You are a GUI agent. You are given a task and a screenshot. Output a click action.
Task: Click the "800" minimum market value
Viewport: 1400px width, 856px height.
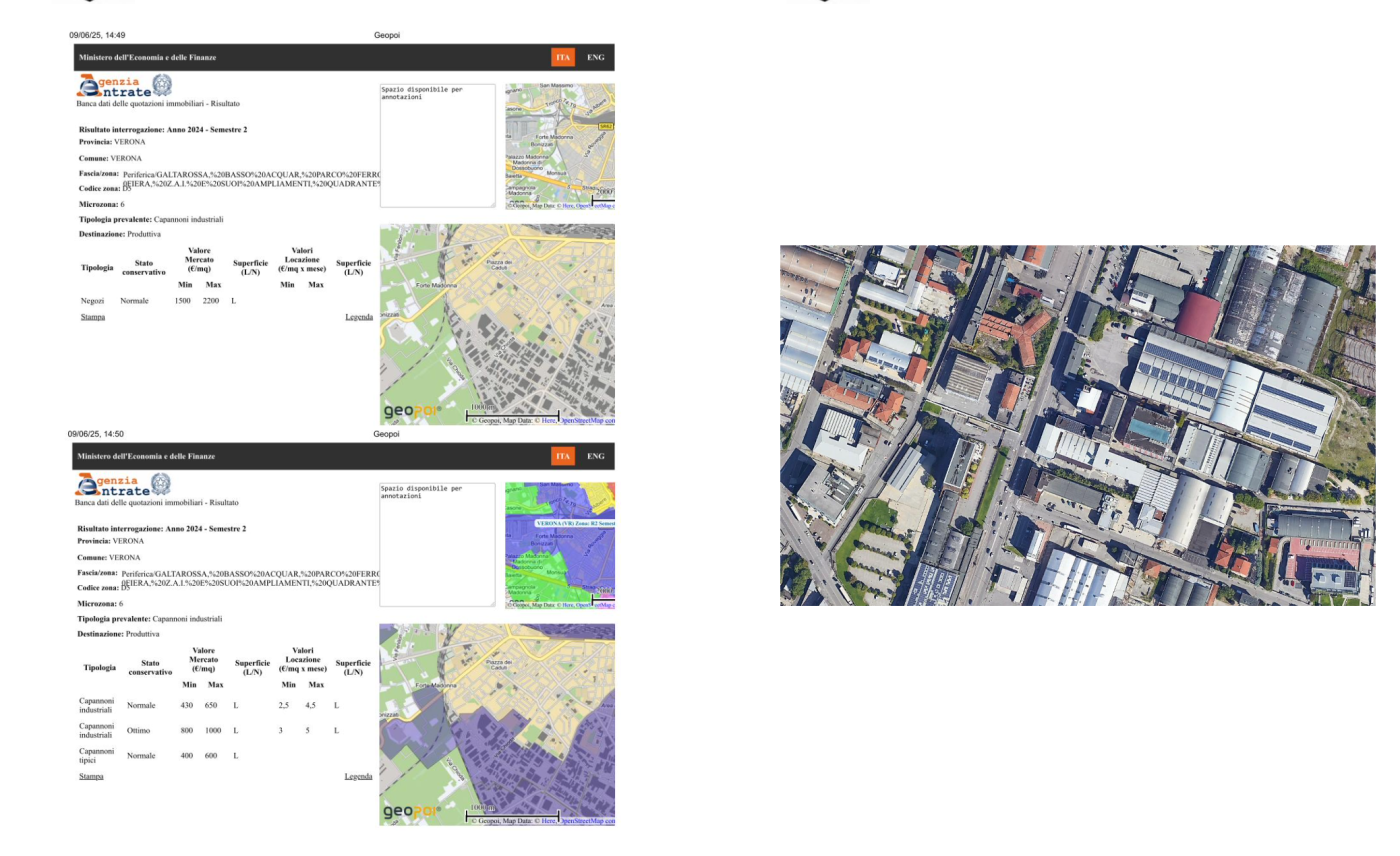pyautogui.click(x=186, y=731)
